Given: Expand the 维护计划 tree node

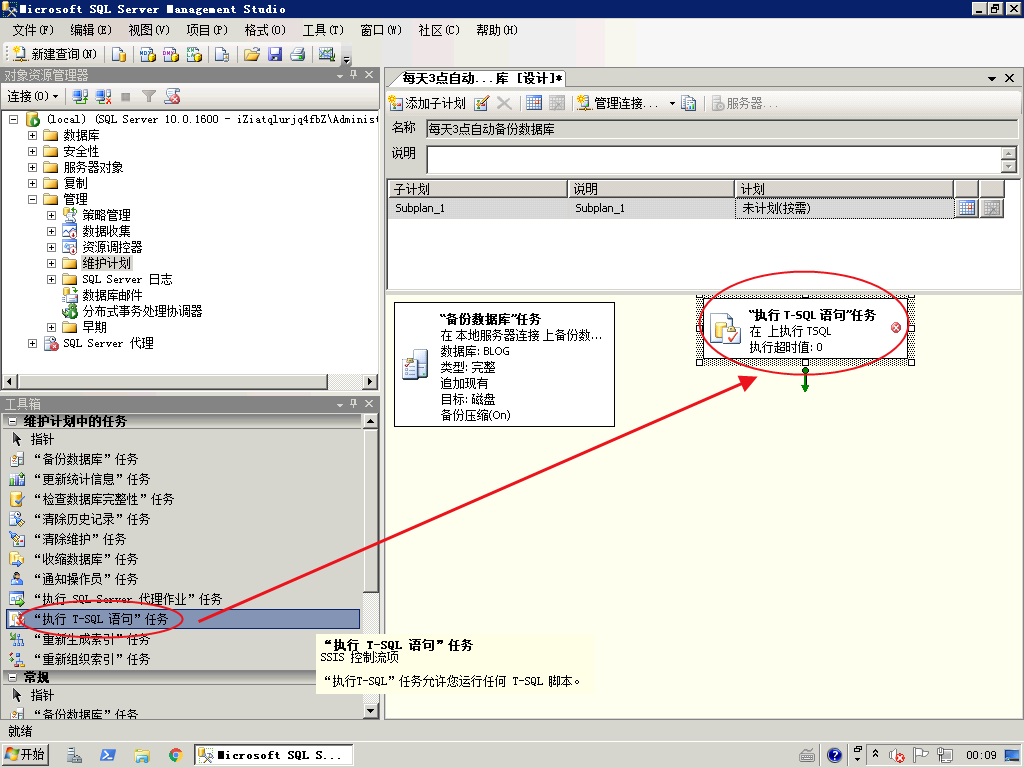Looking at the screenshot, I should 51,263.
